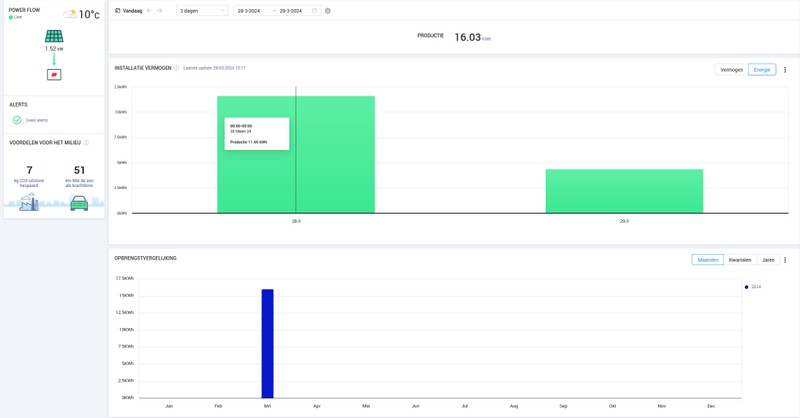
Task: Click the 29-3 x-axis label
Action: point(624,222)
